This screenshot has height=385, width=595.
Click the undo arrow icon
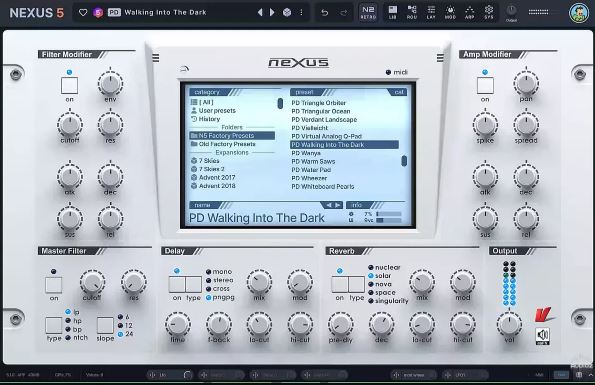point(324,13)
